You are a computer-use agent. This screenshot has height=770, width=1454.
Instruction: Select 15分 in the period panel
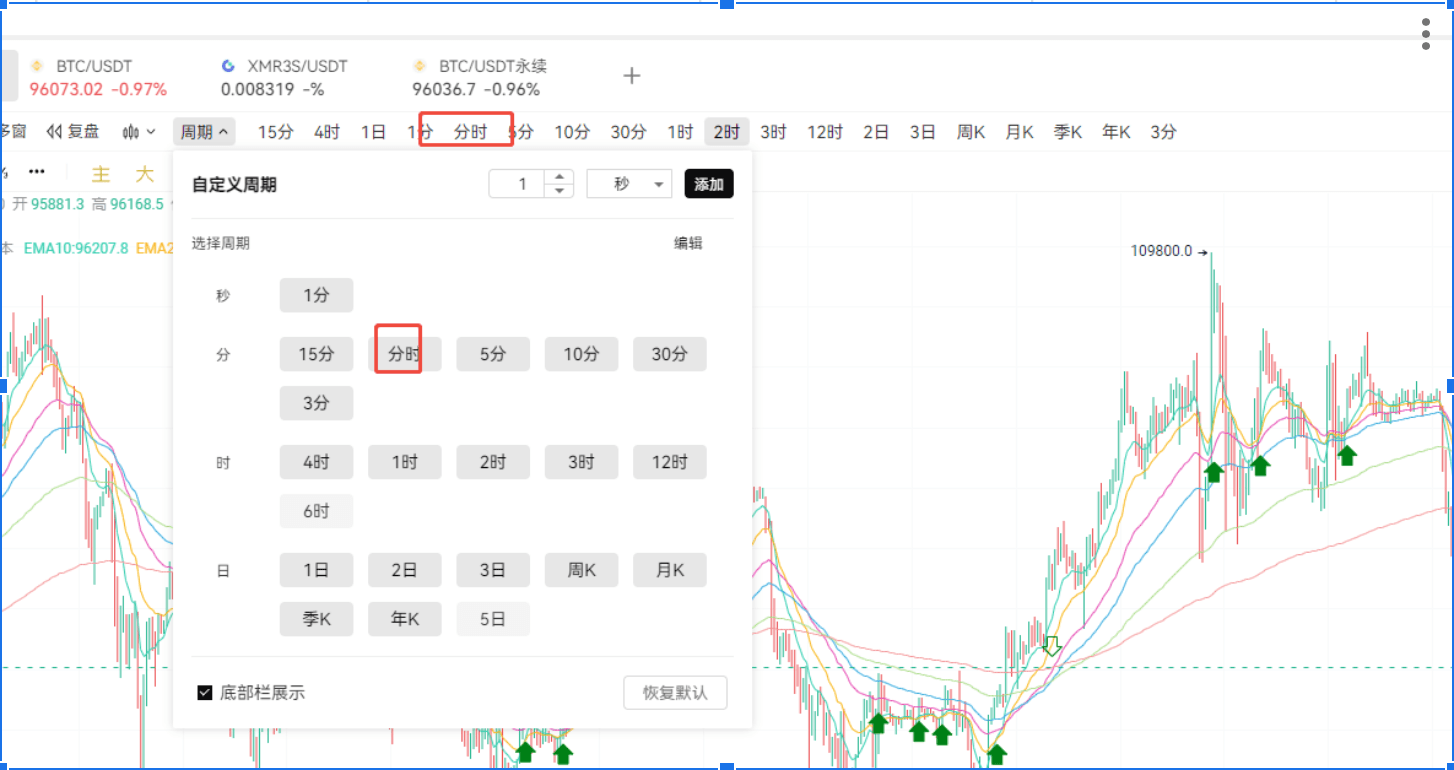coord(316,354)
